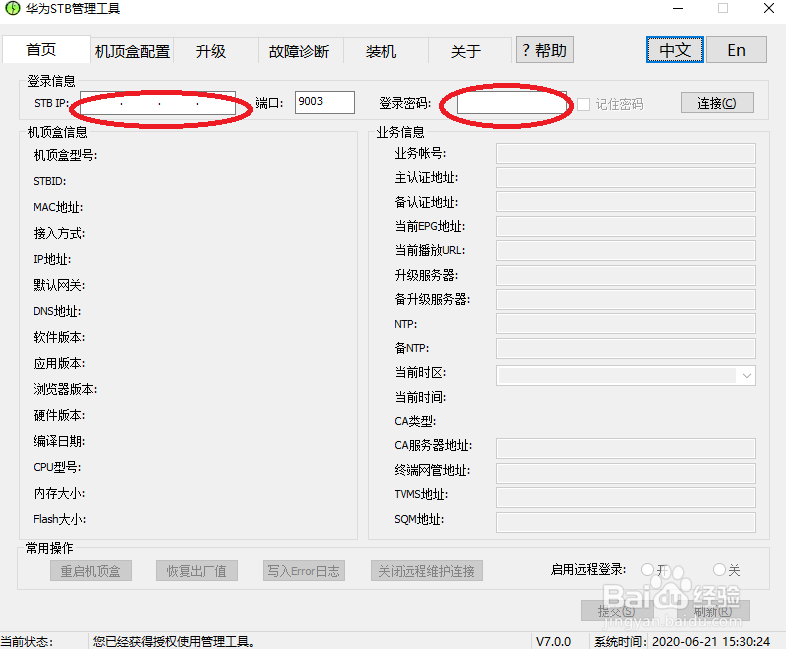The height and width of the screenshot is (649, 786).
Task: Click the 终端网管地址 field
Action: coord(626,473)
